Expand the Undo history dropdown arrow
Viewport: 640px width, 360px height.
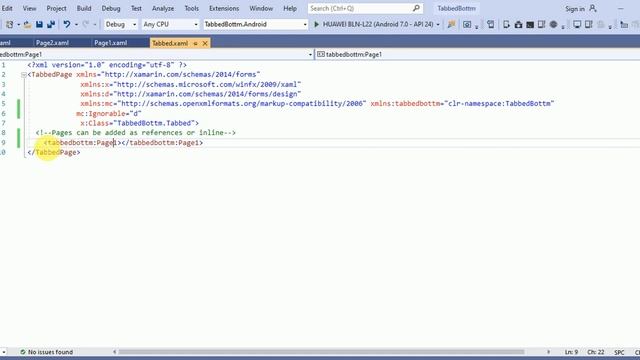[76, 25]
